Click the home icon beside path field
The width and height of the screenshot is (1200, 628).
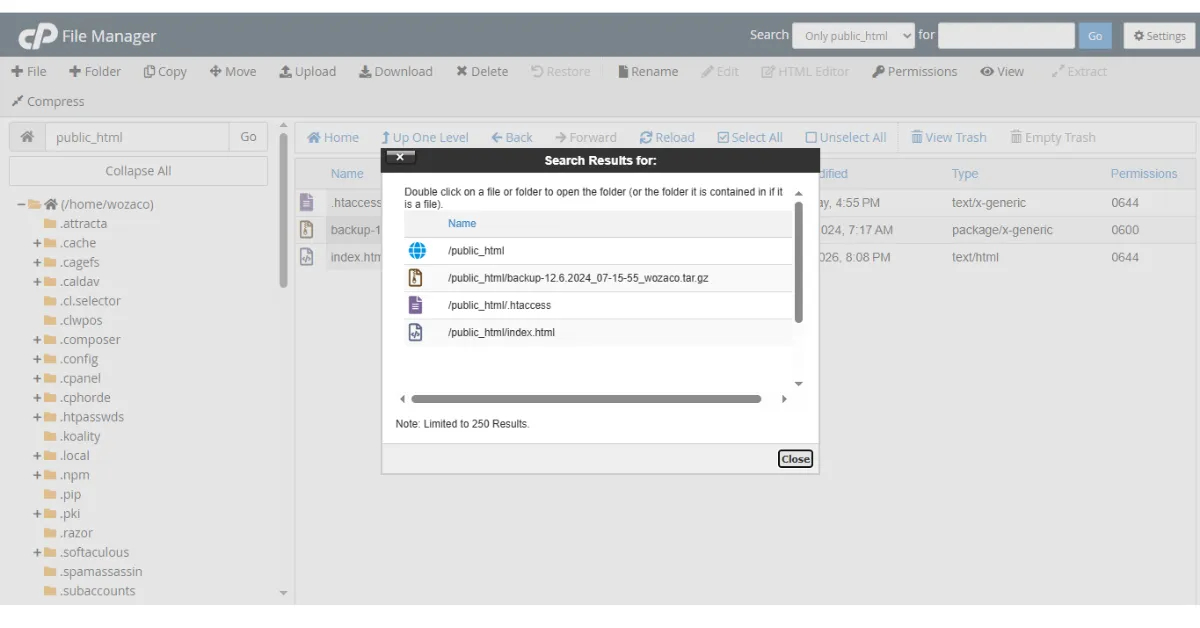(x=27, y=137)
